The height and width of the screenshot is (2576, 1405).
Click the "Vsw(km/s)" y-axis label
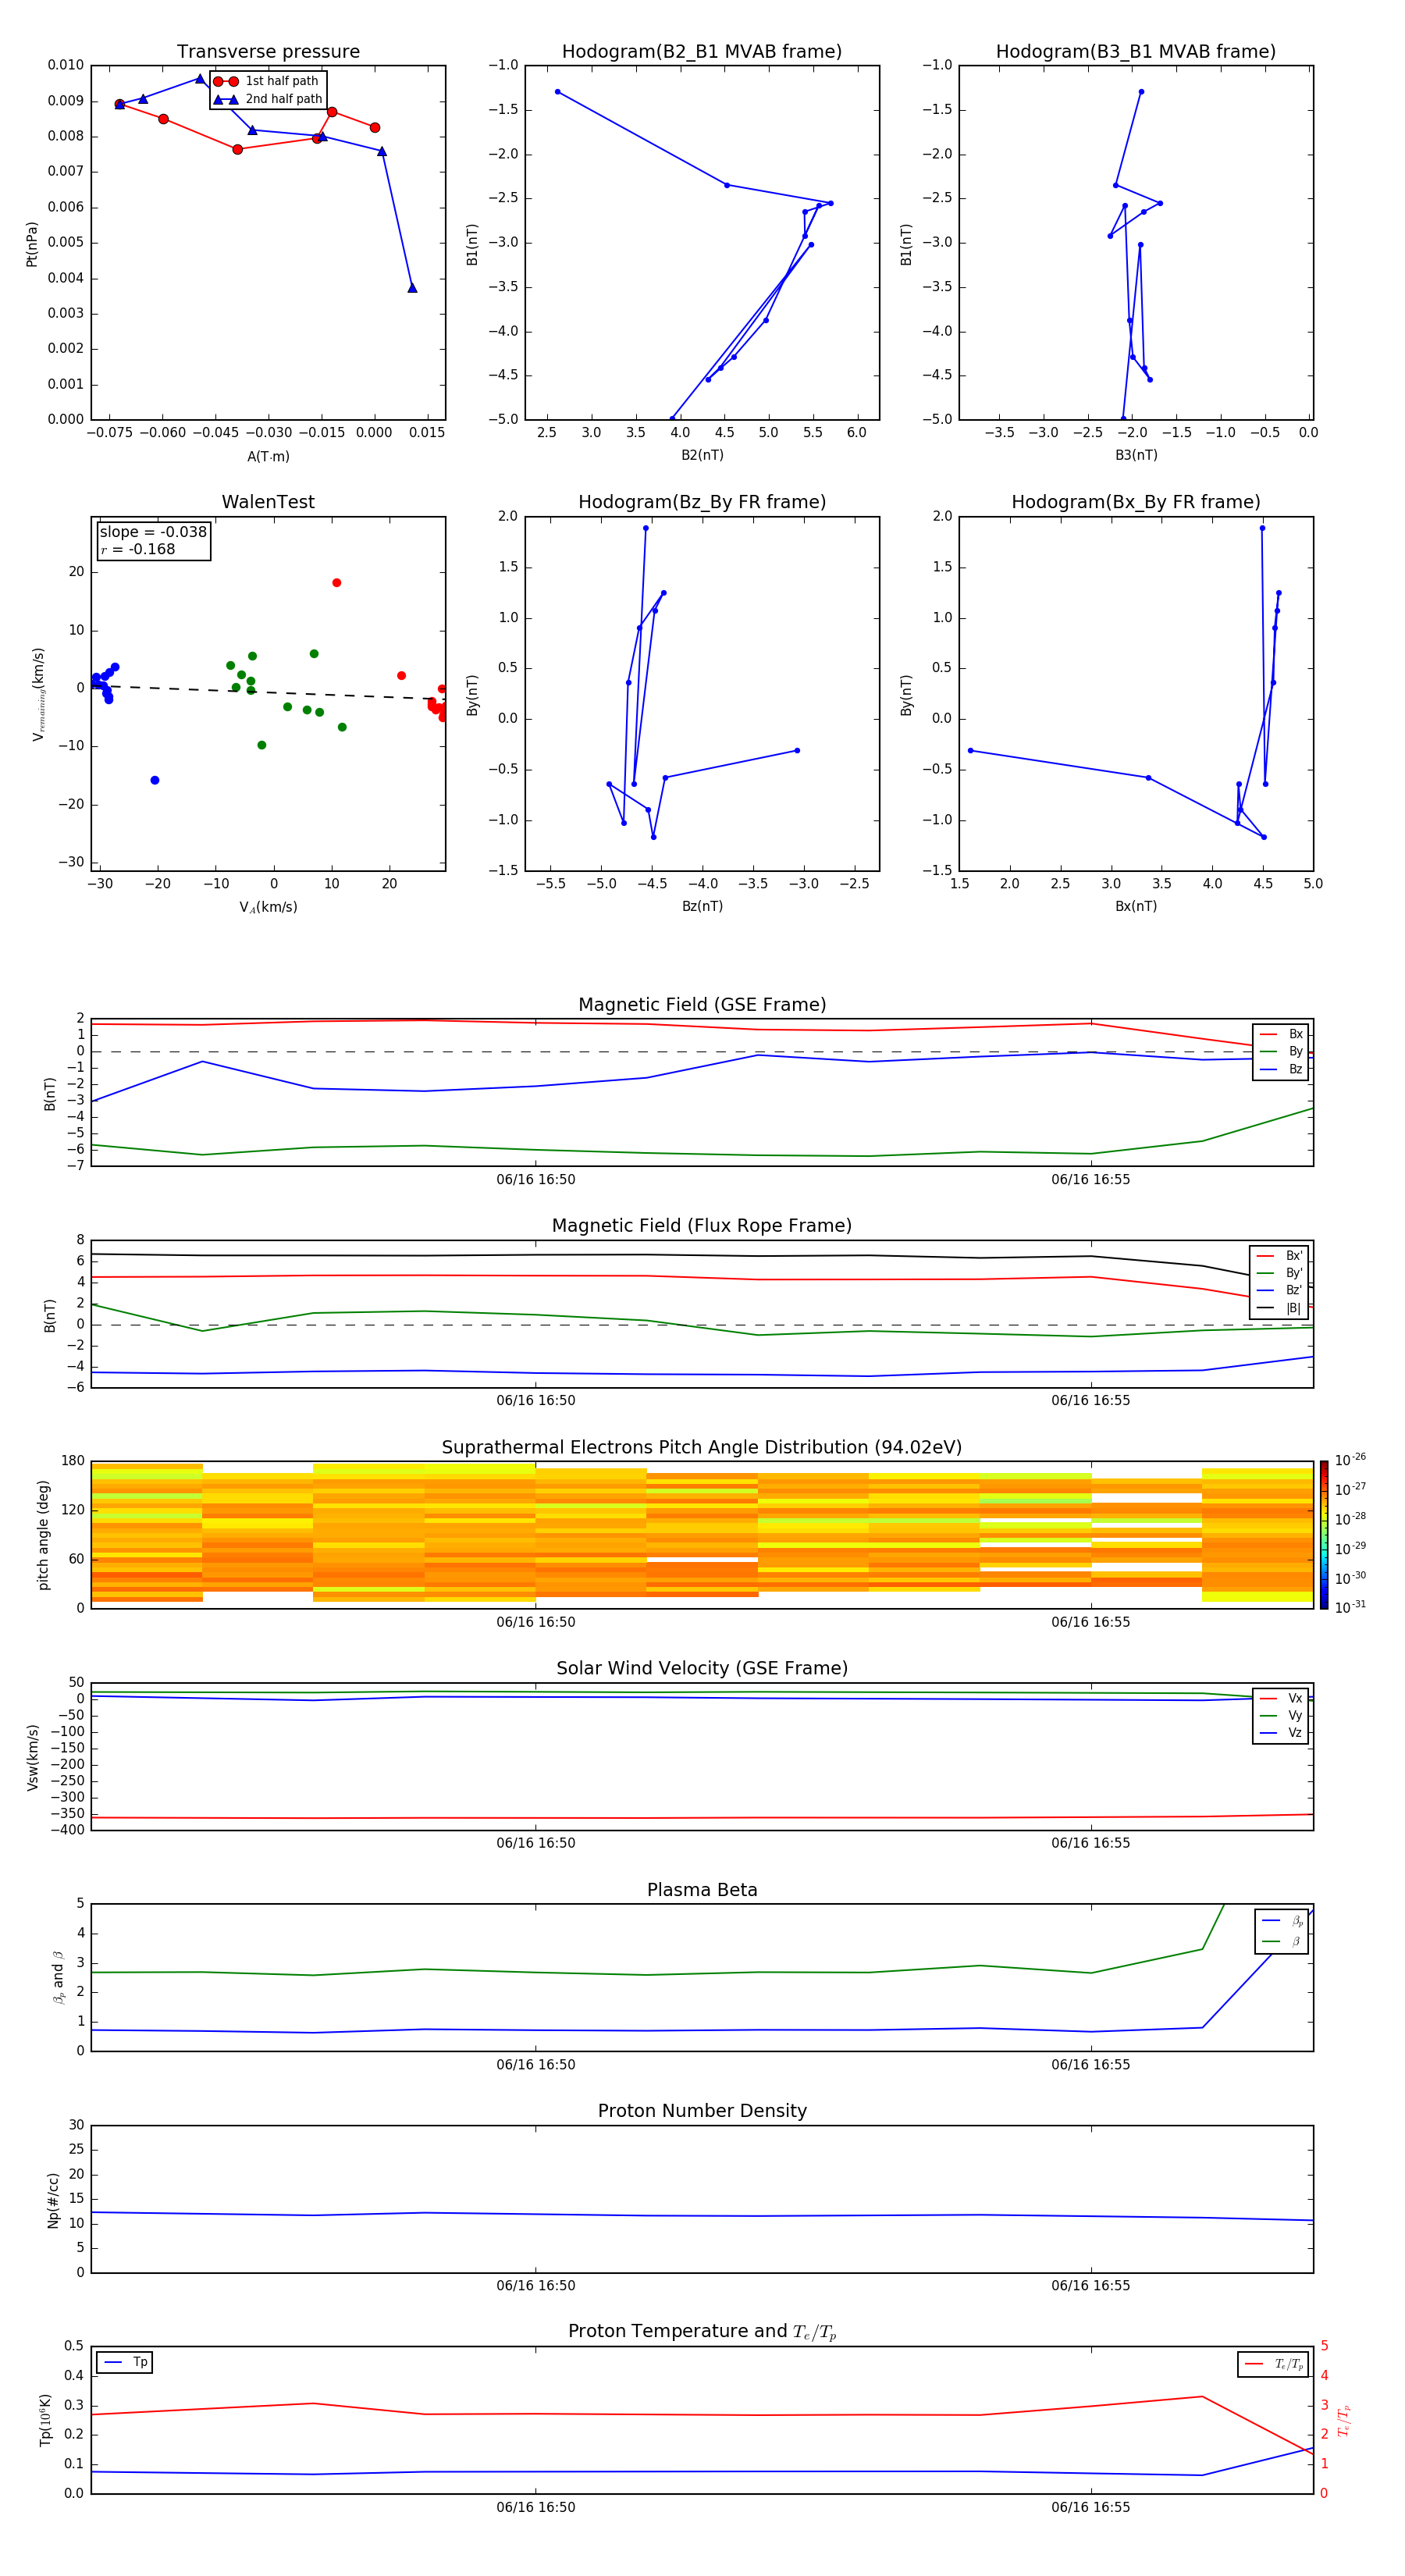(x=32, y=1757)
